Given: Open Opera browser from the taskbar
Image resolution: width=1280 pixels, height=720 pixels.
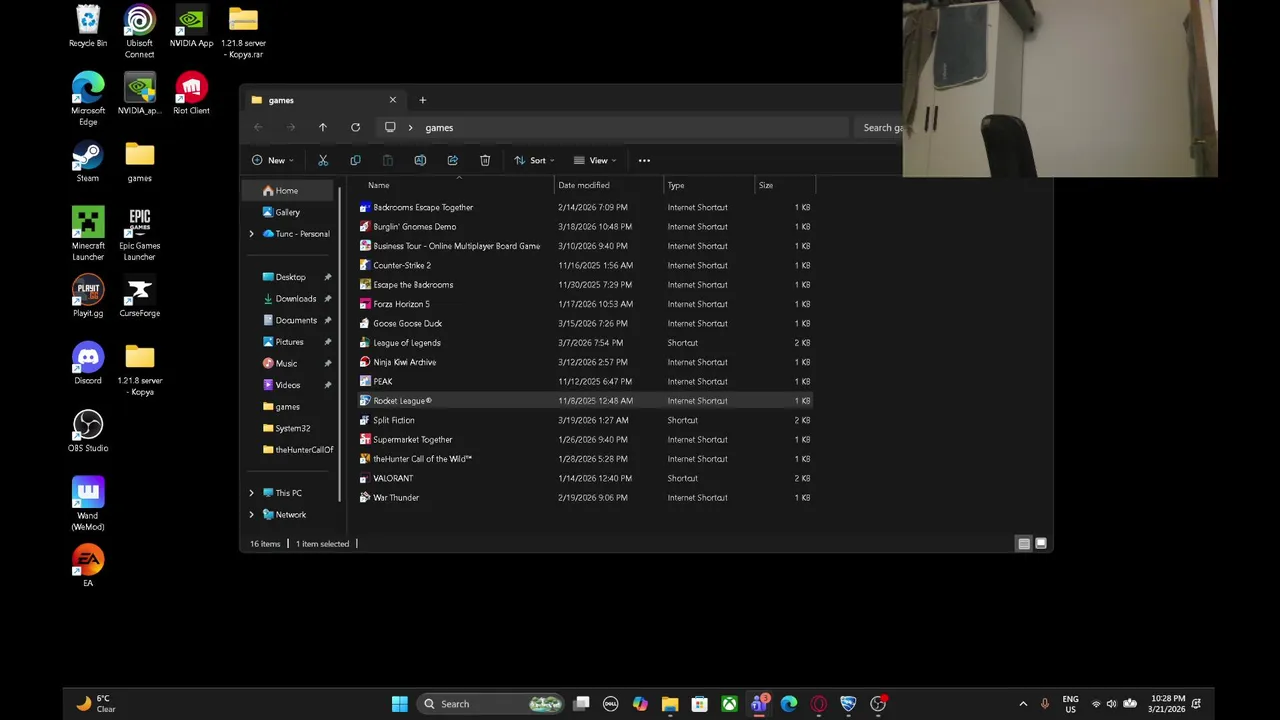Looking at the screenshot, I should (x=819, y=704).
